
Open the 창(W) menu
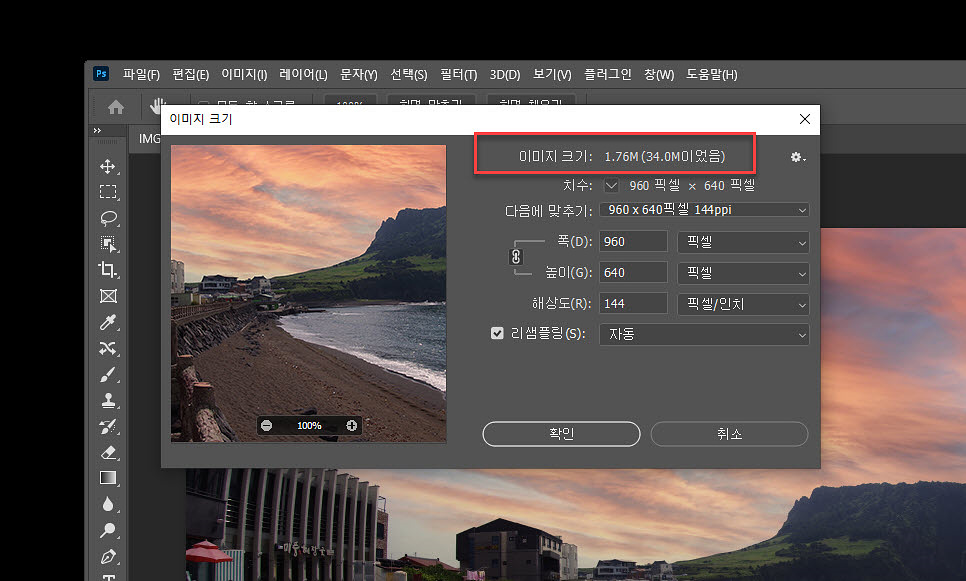click(659, 75)
